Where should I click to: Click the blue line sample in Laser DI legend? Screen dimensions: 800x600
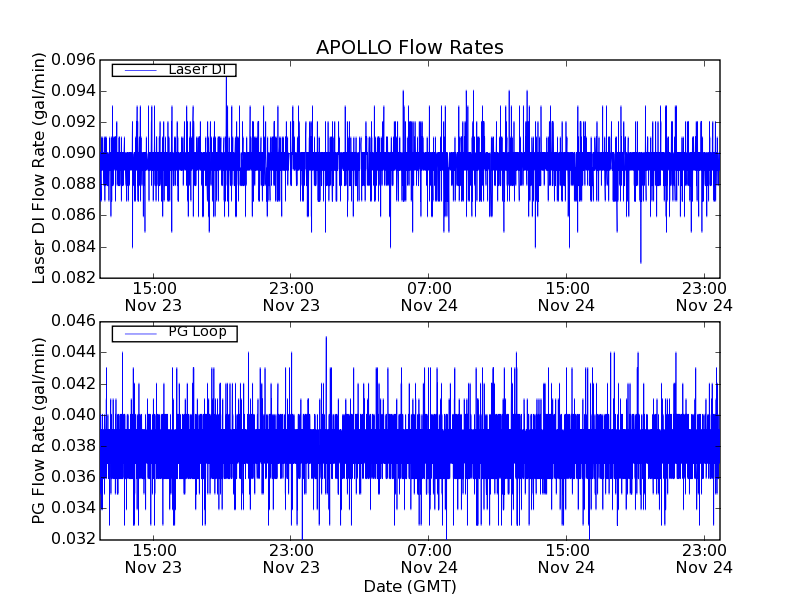(x=138, y=70)
